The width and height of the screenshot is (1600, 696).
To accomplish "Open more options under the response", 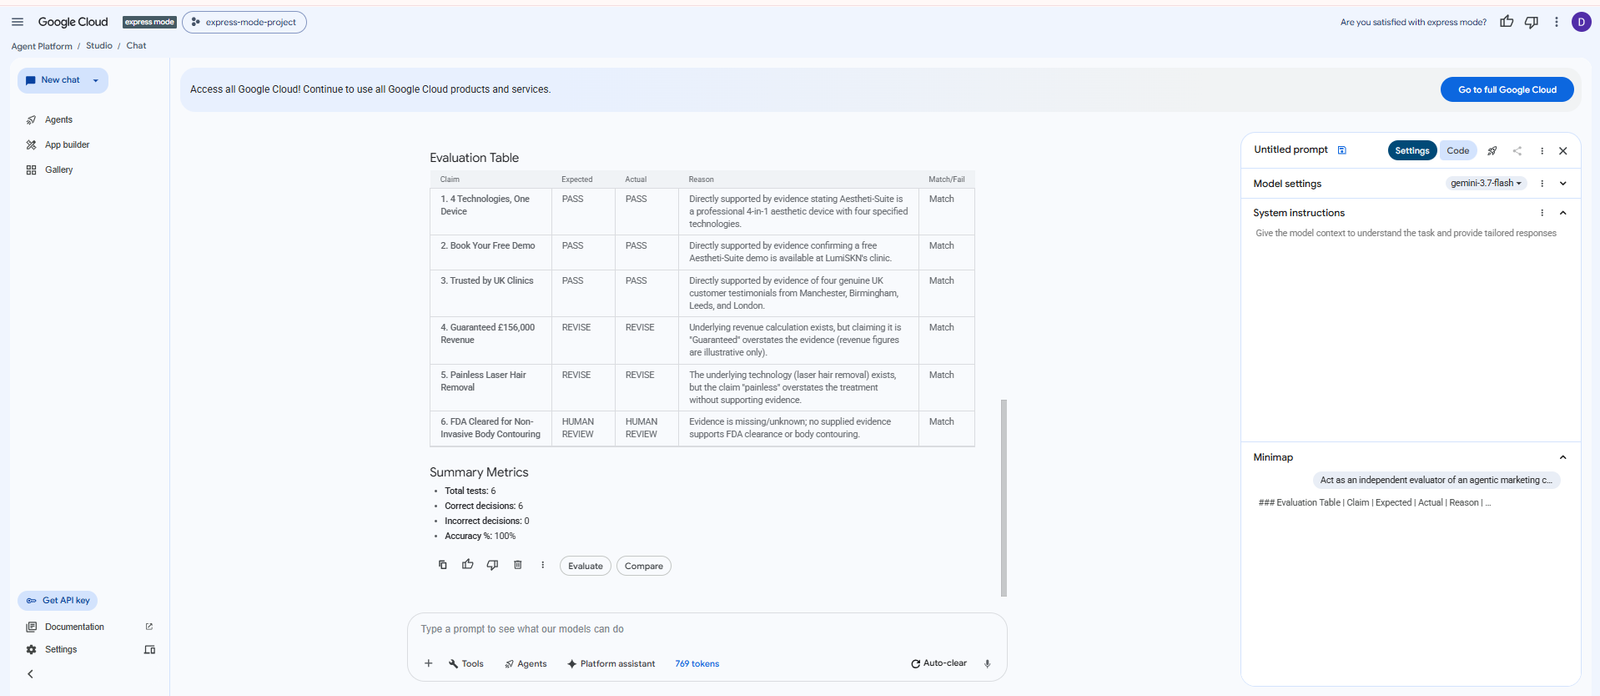I will coord(543,565).
